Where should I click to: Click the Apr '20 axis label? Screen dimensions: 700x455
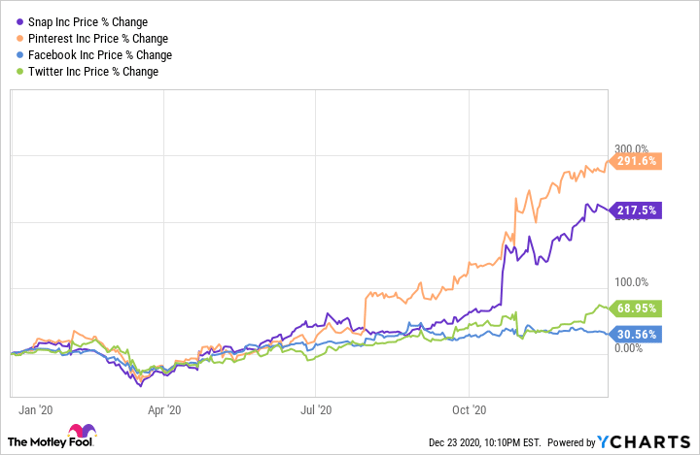pyautogui.click(x=163, y=410)
